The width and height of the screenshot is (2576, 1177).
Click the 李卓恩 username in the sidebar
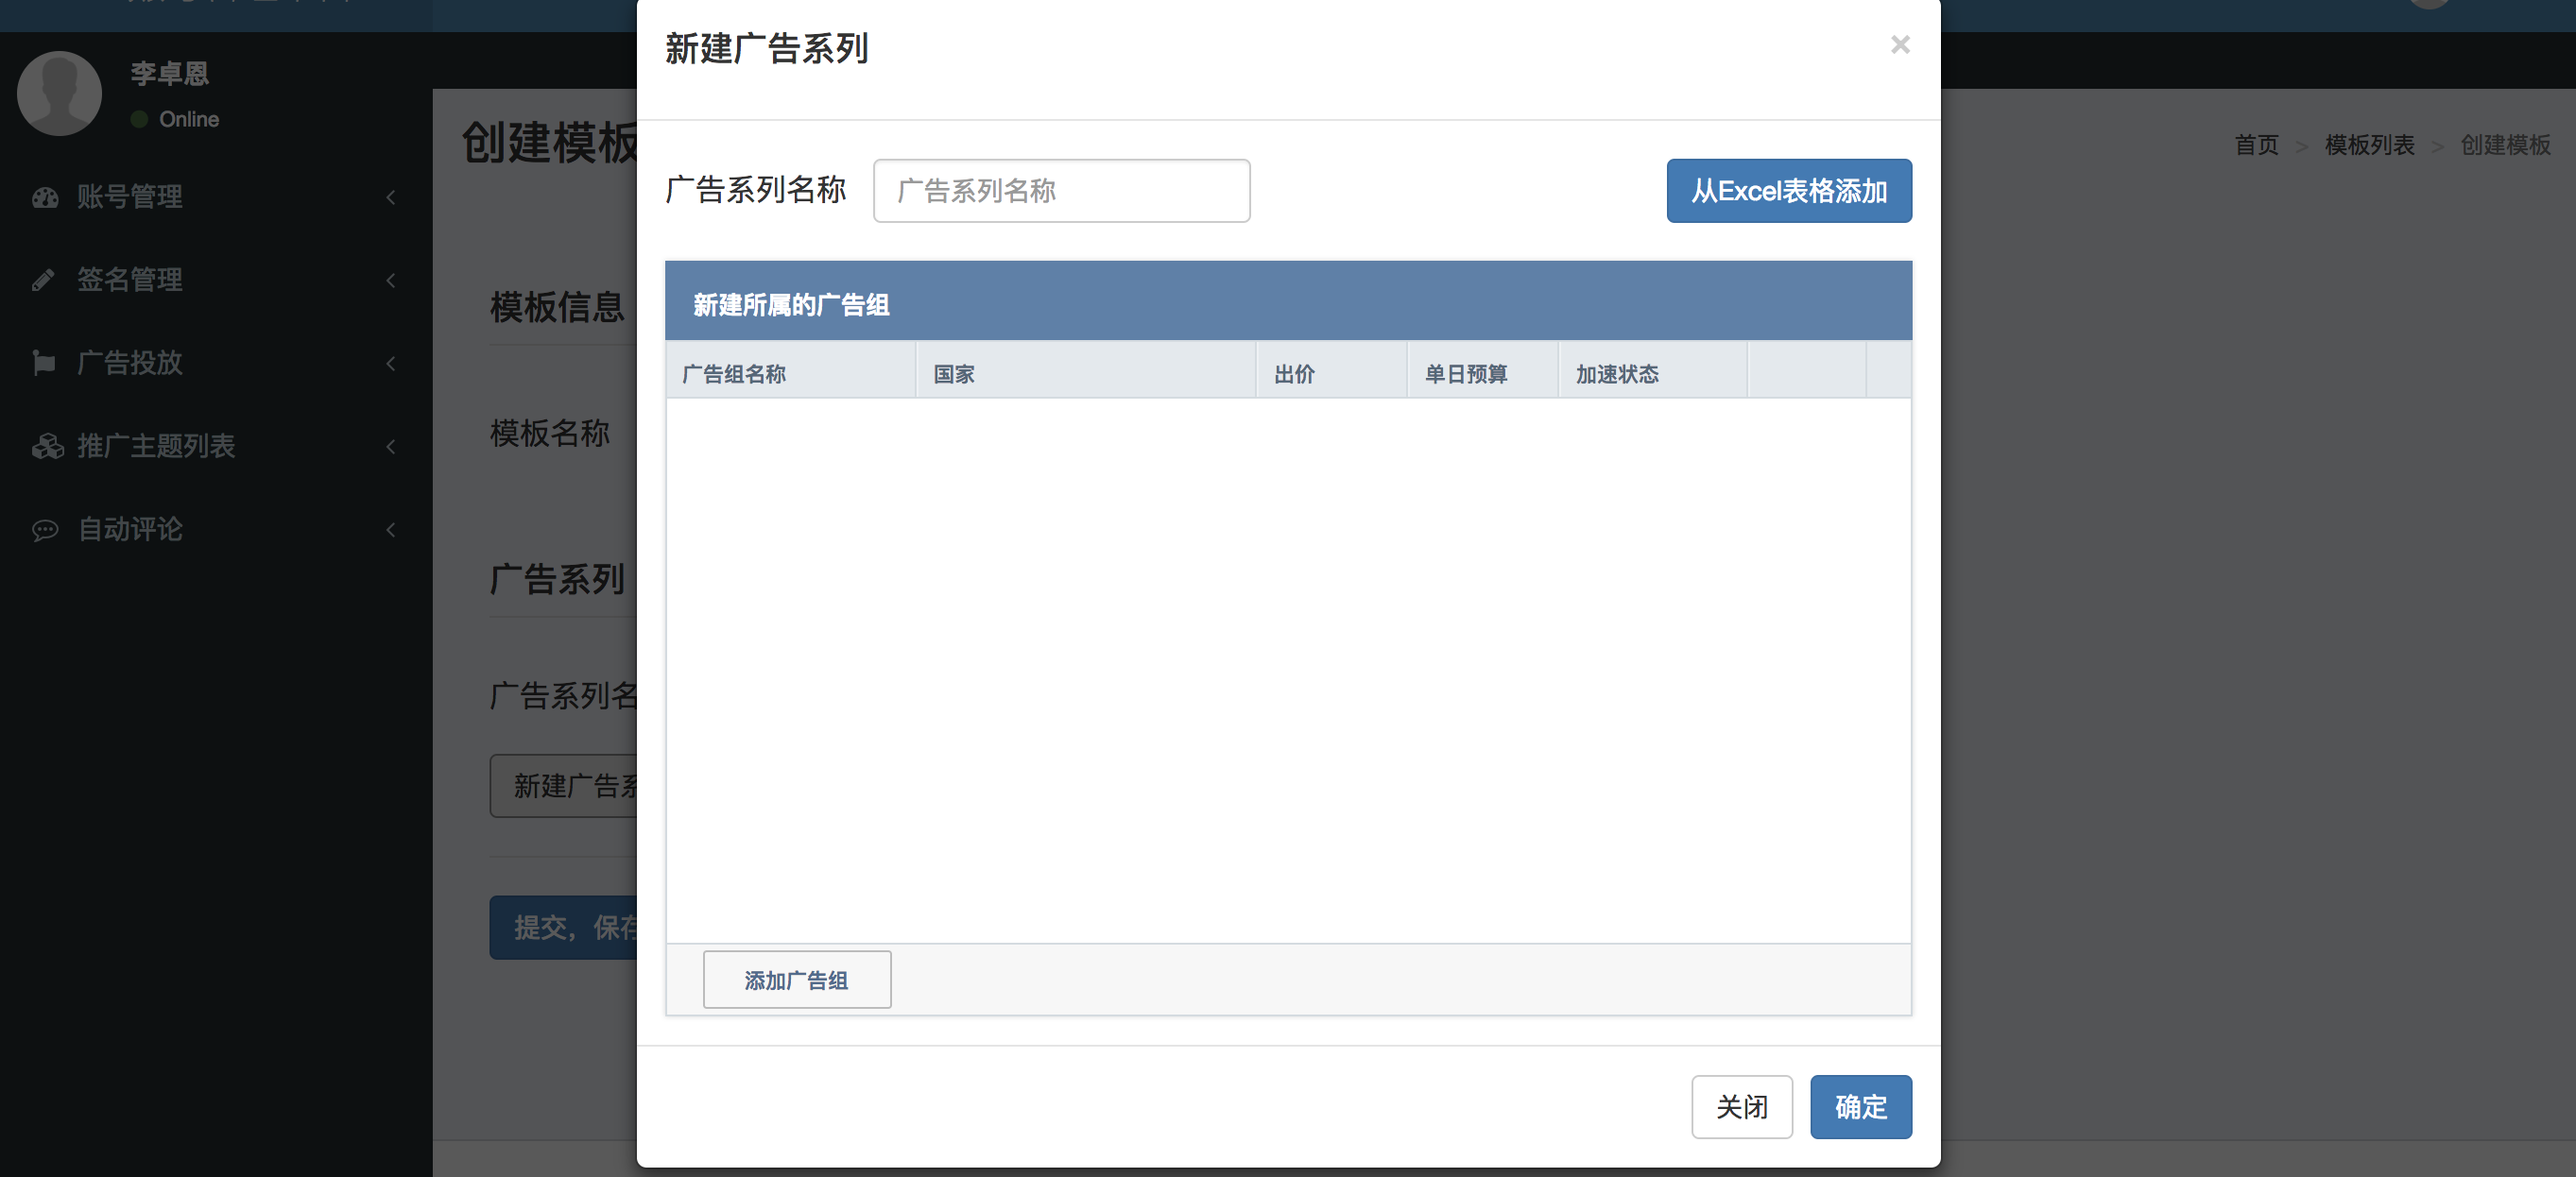[x=169, y=73]
